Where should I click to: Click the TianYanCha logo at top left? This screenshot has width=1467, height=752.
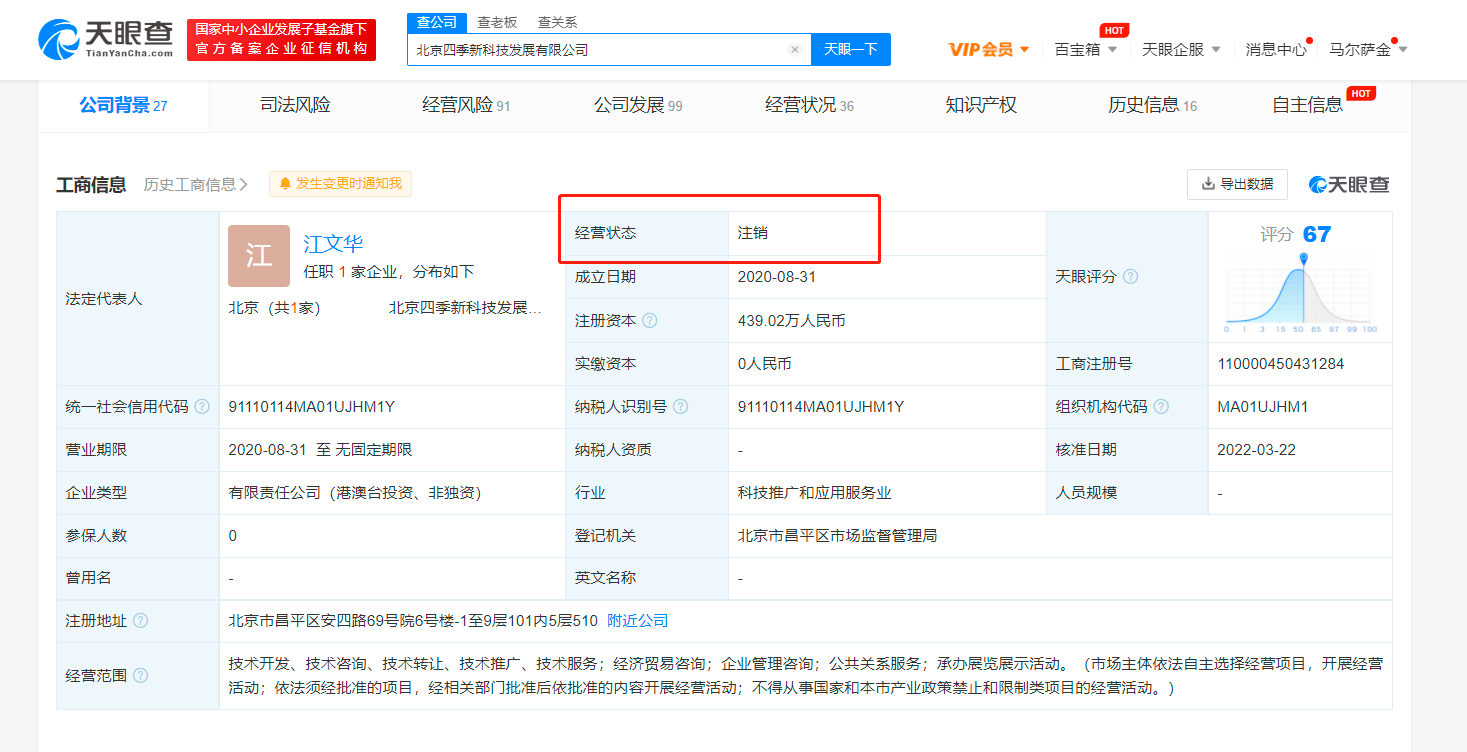(x=106, y=40)
